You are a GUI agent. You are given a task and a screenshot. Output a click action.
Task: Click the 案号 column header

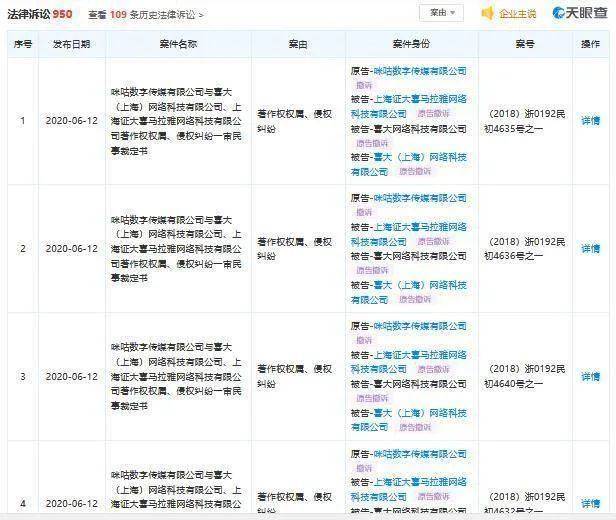525,44
